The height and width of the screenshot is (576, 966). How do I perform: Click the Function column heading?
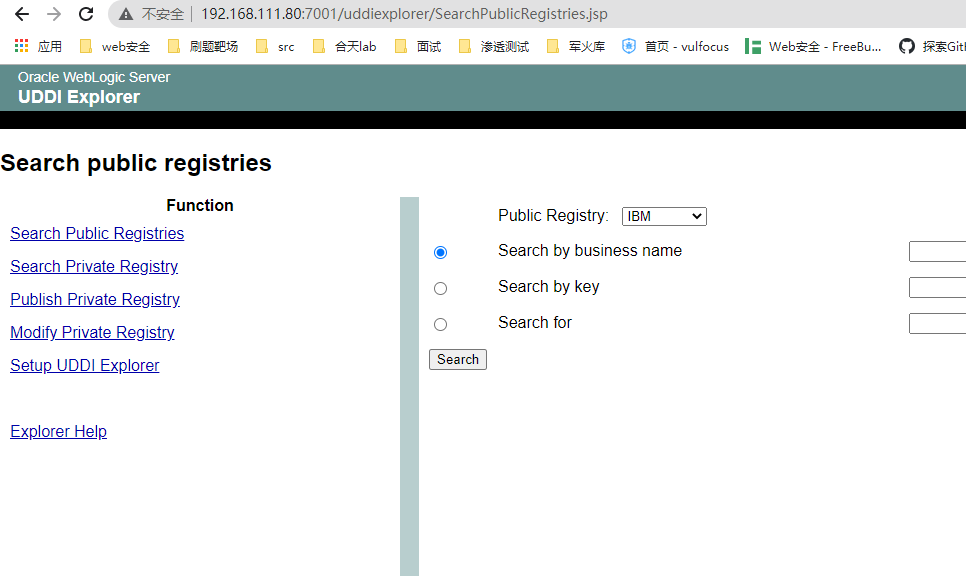(x=200, y=205)
